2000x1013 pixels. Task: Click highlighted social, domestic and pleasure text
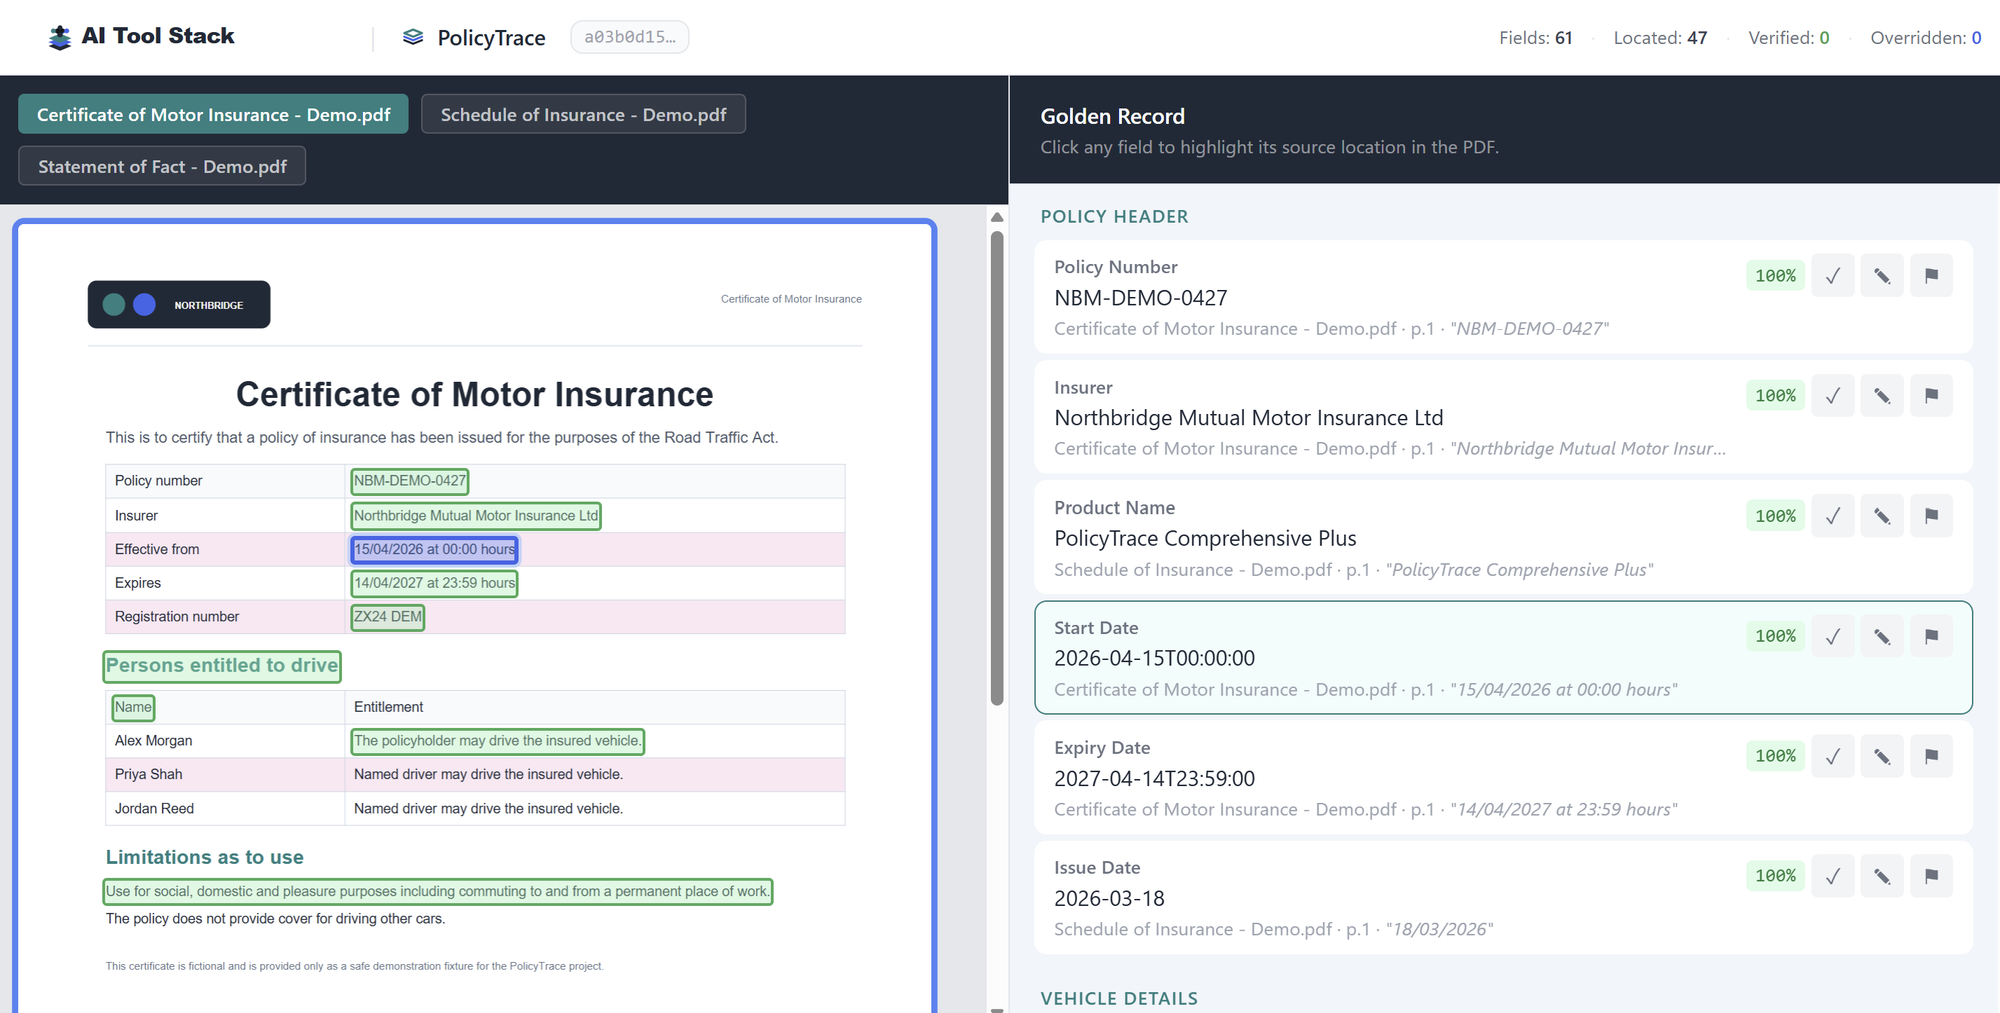(438, 891)
